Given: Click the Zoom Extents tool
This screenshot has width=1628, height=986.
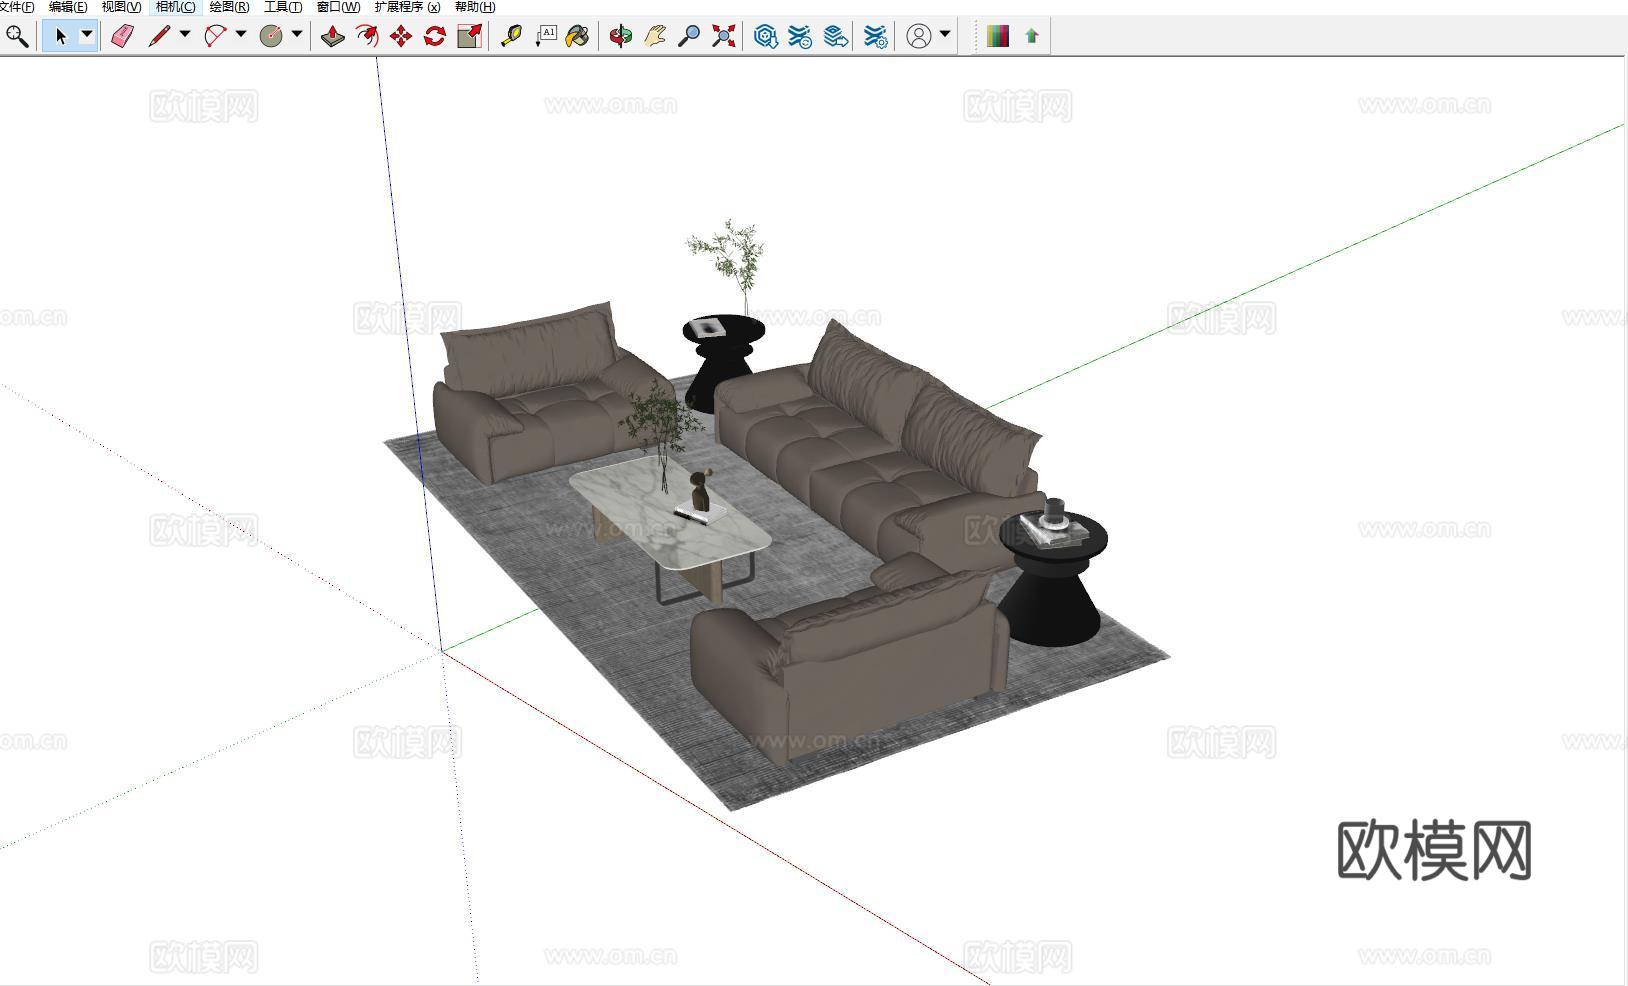Looking at the screenshot, I should click(x=723, y=37).
